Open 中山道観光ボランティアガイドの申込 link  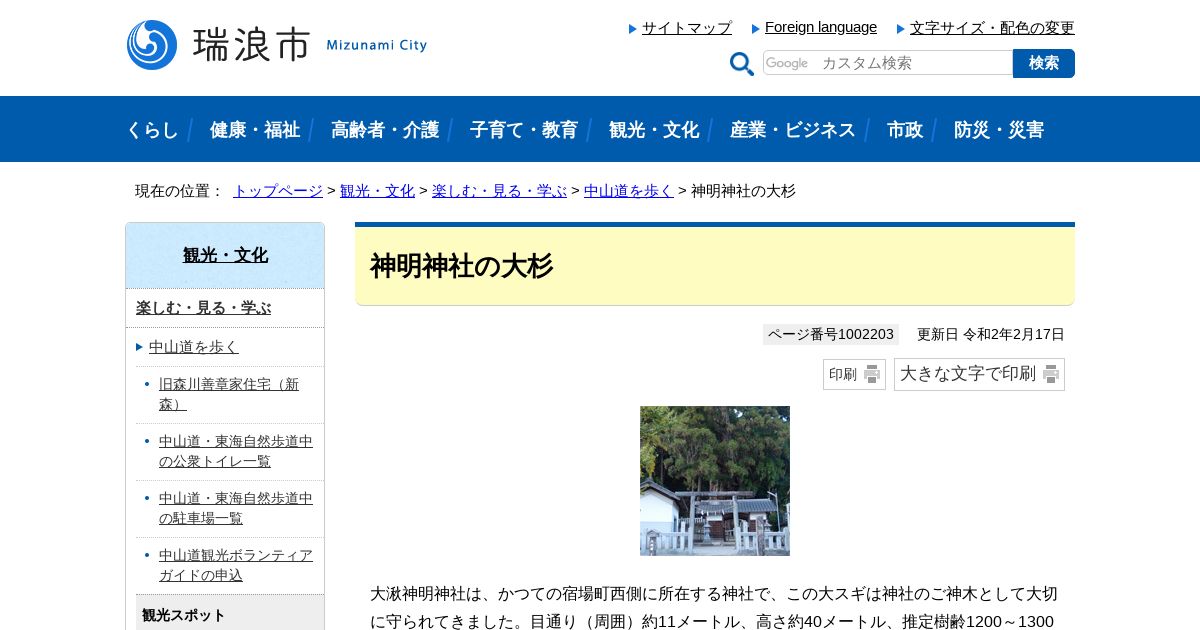(x=236, y=565)
